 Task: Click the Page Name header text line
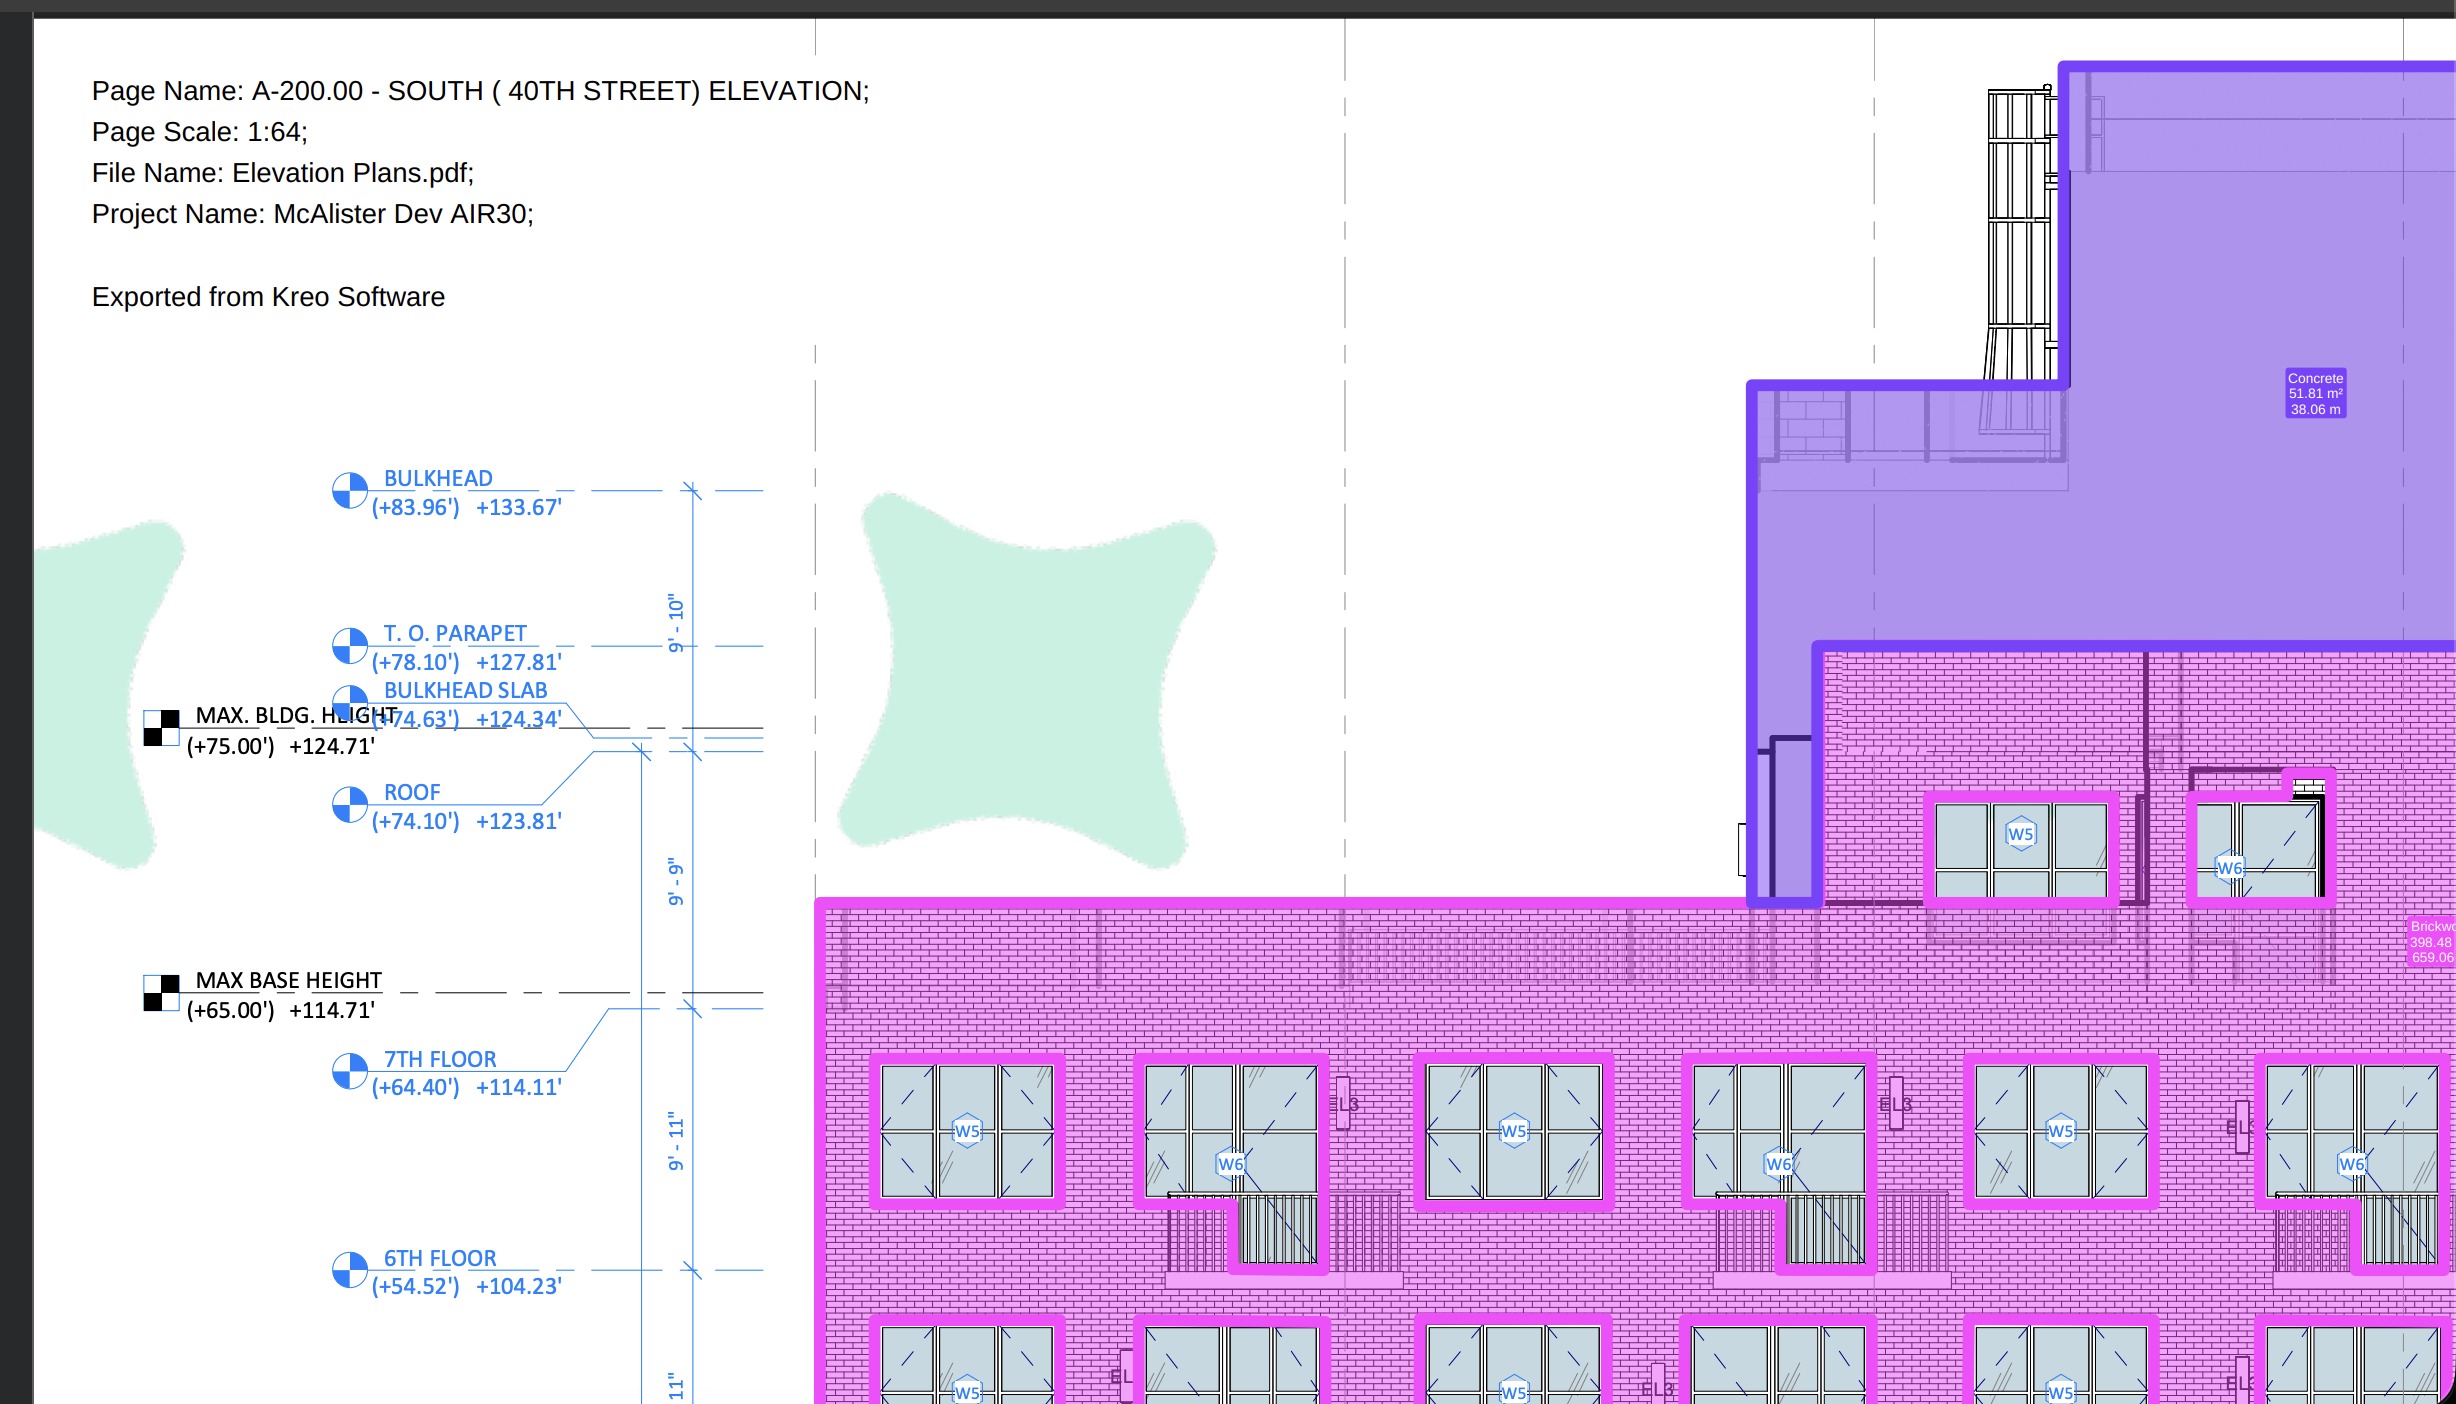[x=480, y=91]
